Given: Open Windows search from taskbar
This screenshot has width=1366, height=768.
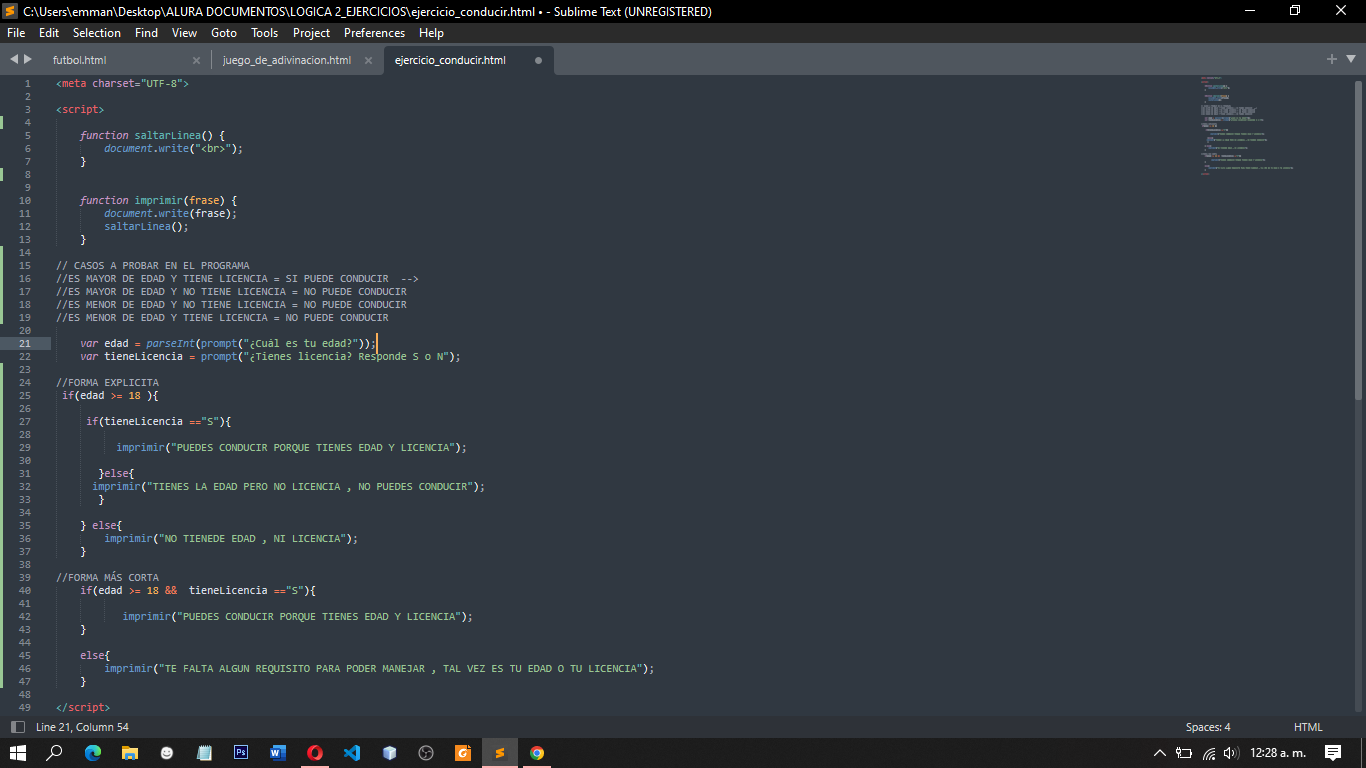Looking at the screenshot, I should (x=55, y=753).
